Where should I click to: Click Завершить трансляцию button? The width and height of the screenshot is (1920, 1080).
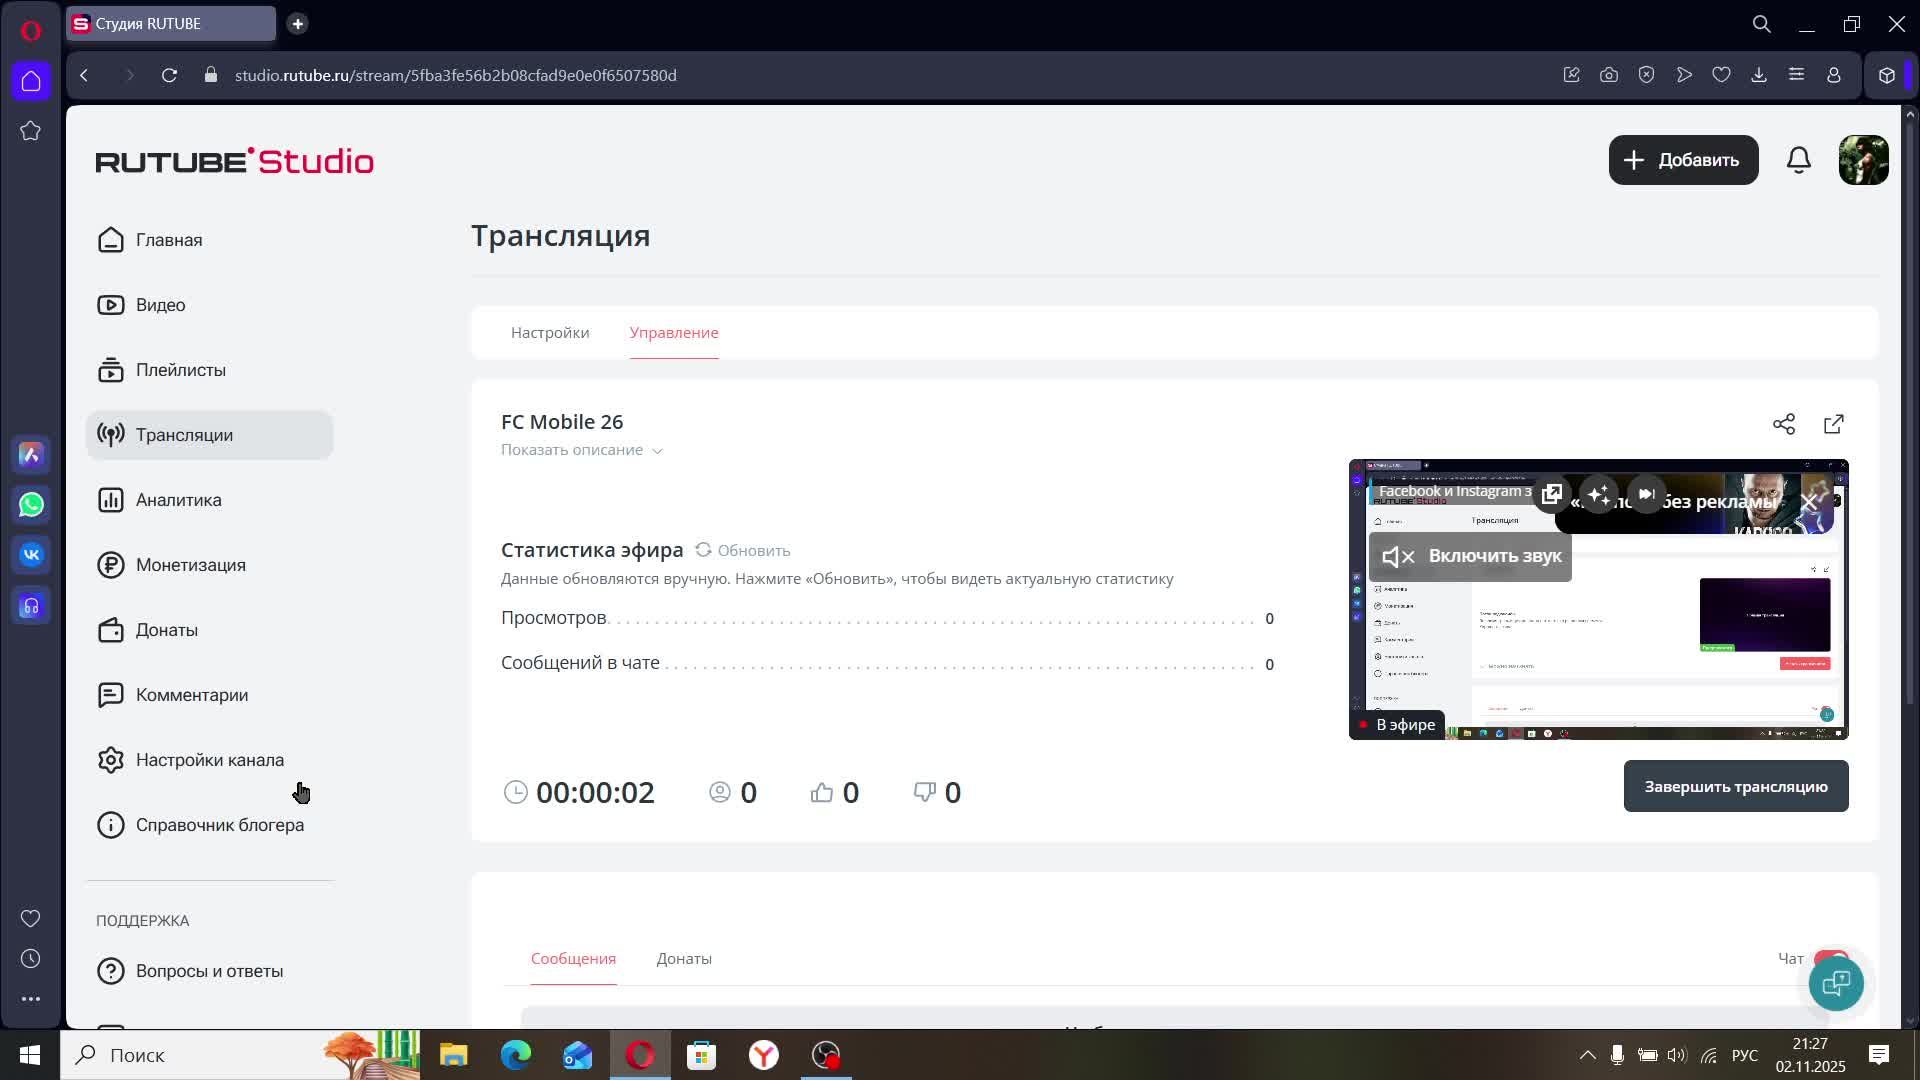tap(1735, 786)
